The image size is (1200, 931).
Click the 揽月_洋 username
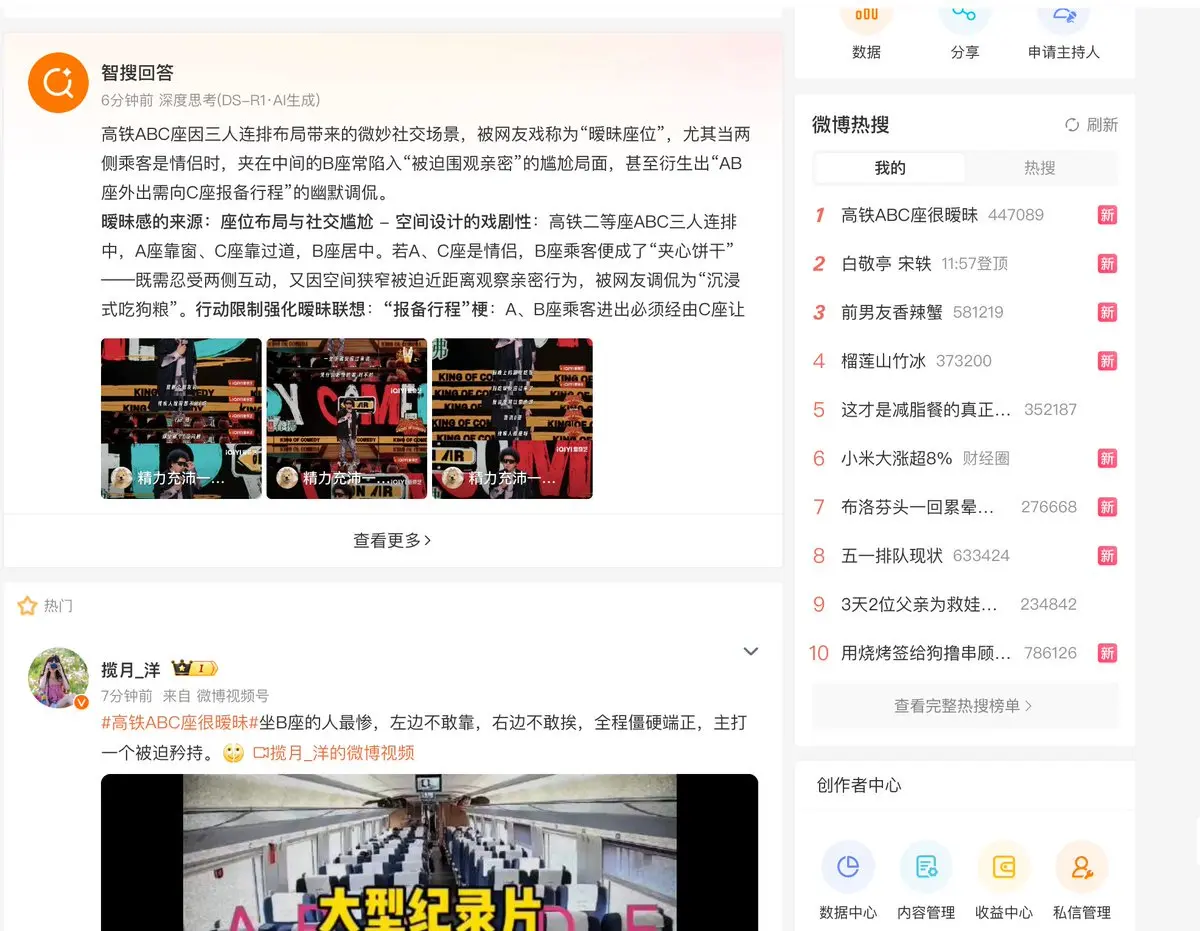pyautogui.click(x=131, y=669)
